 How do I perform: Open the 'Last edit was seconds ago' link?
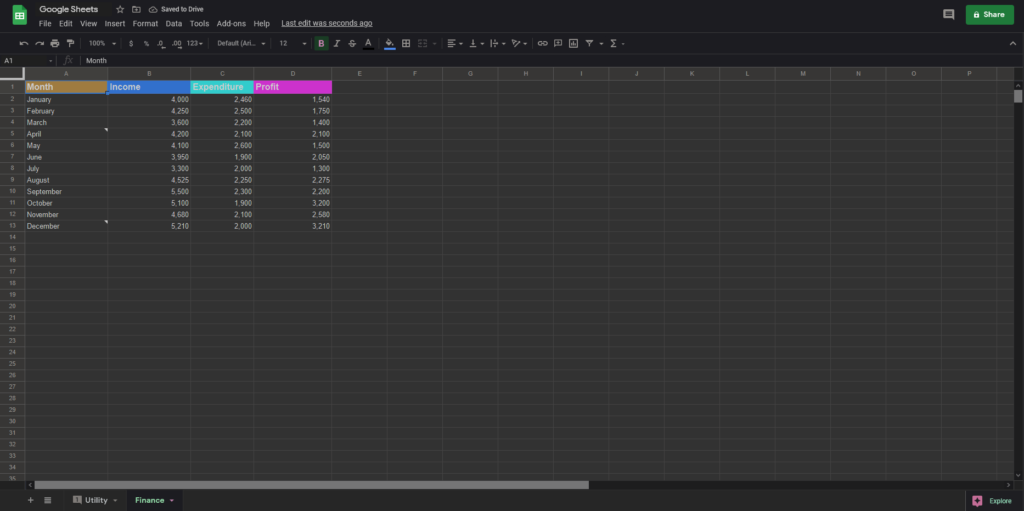pos(327,24)
